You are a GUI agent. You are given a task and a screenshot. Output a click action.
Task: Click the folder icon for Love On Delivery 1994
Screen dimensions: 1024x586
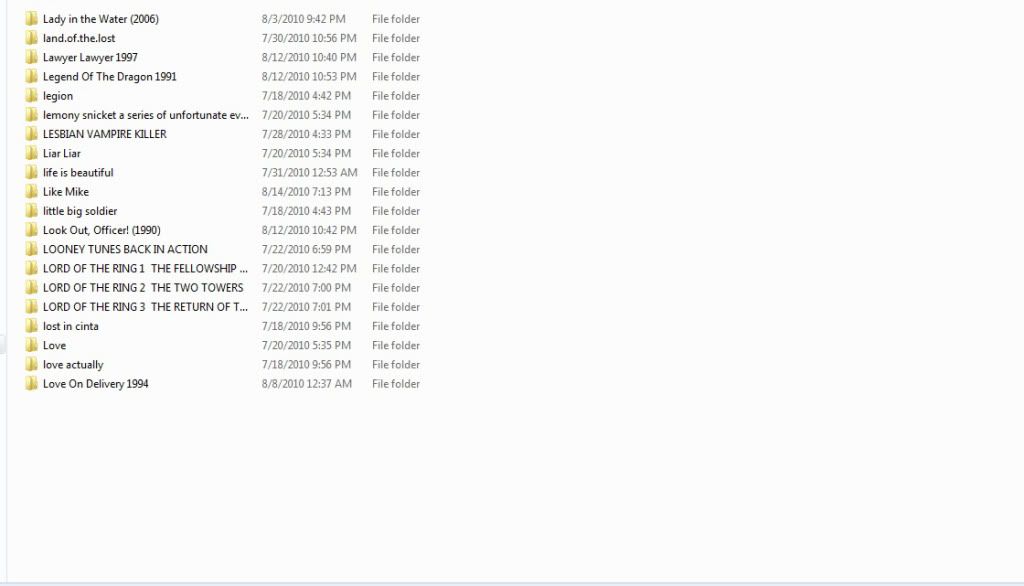coord(31,383)
